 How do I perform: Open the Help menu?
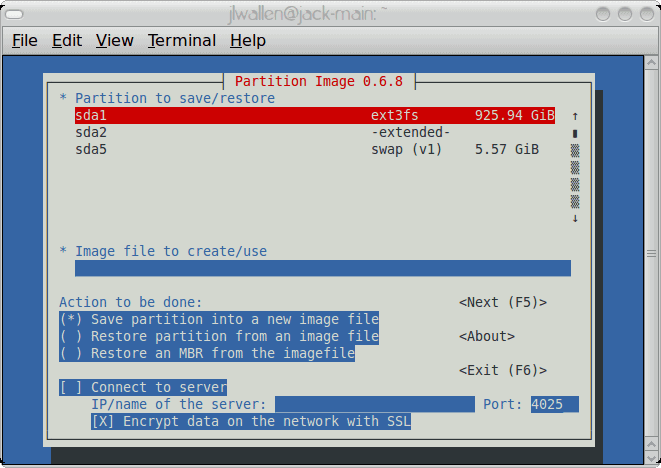click(247, 41)
